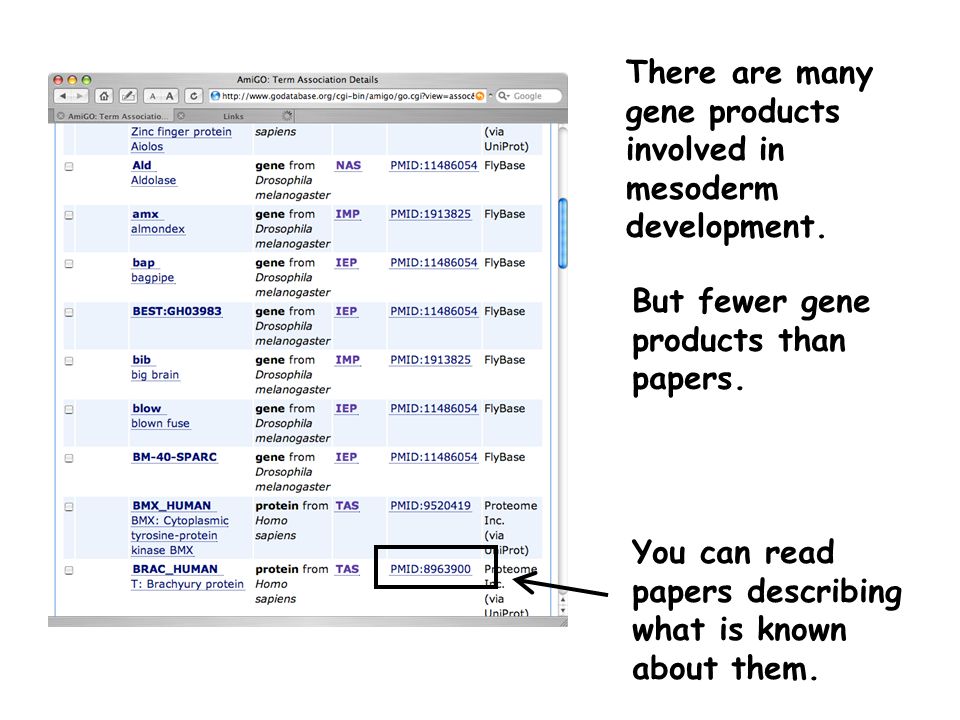Tick the checkbox for BEST:GH03983 row
The image size is (960, 720).
[69, 312]
